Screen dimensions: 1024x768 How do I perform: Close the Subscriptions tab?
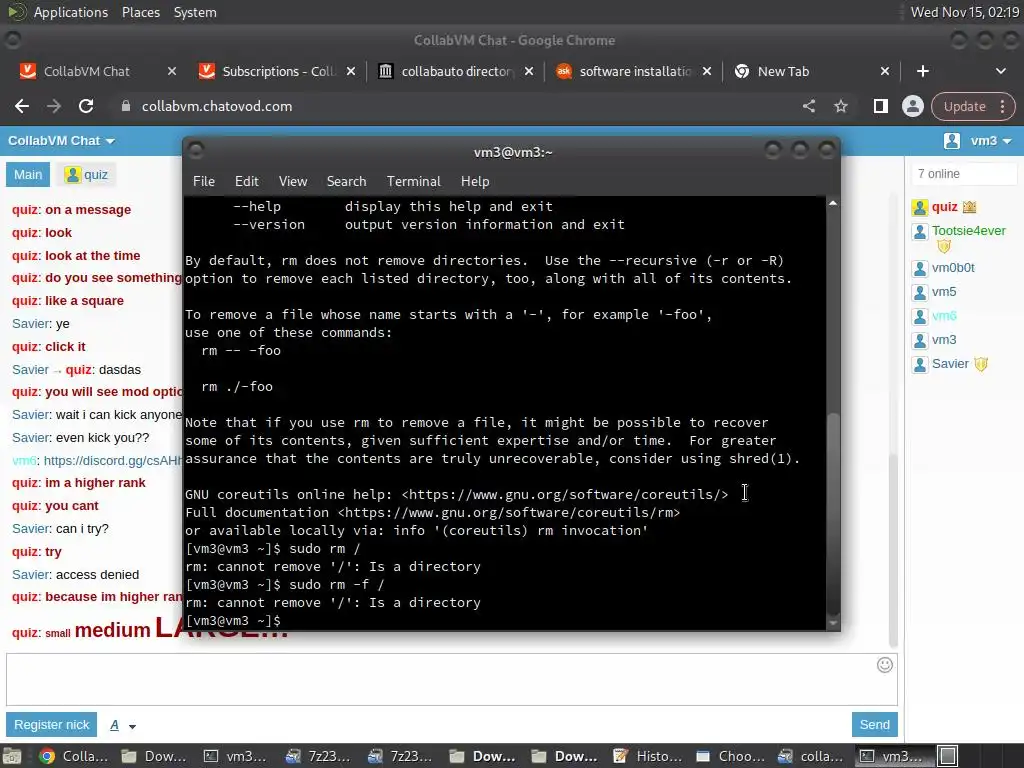pyautogui.click(x=351, y=71)
